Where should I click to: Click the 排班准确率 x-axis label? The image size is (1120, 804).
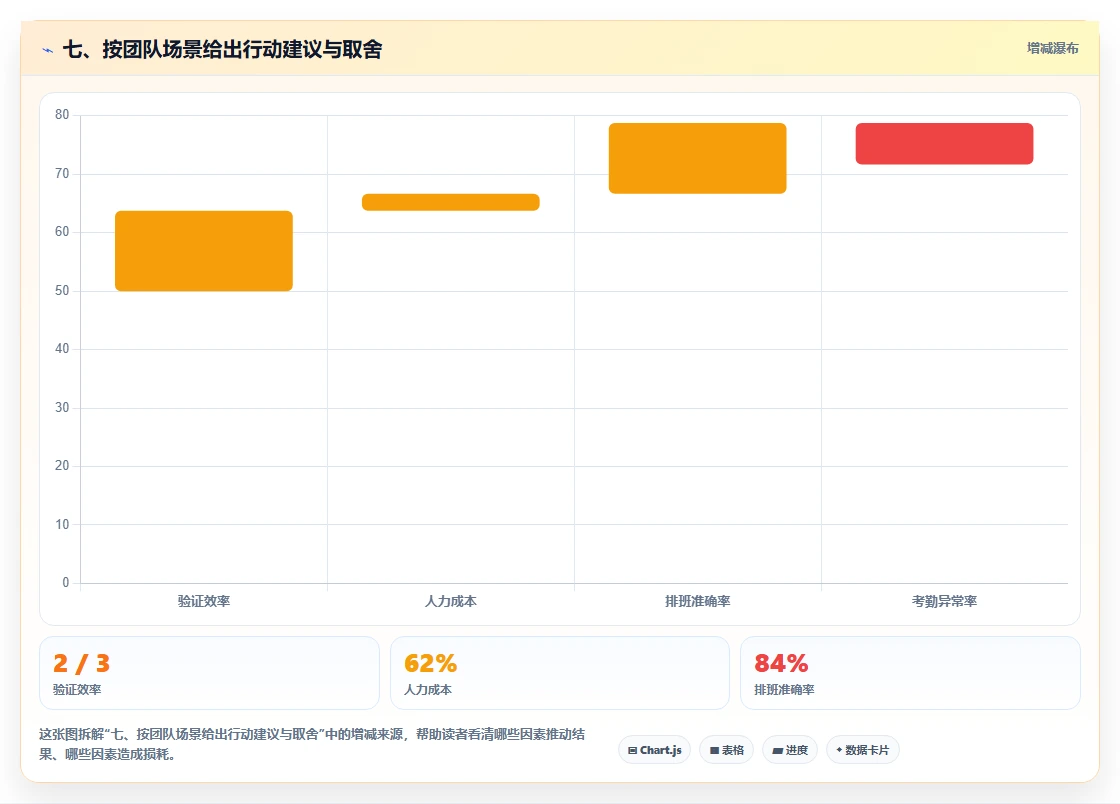coord(697,601)
